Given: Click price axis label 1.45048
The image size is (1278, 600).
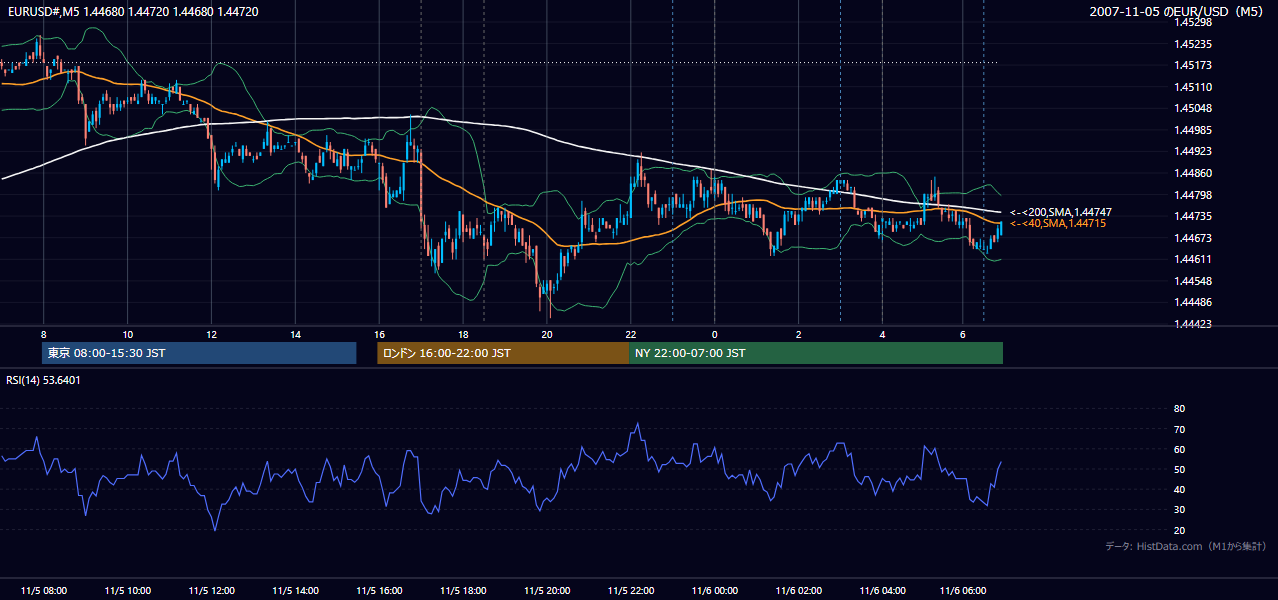Looking at the screenshot, I should [x=1193, y=108].
